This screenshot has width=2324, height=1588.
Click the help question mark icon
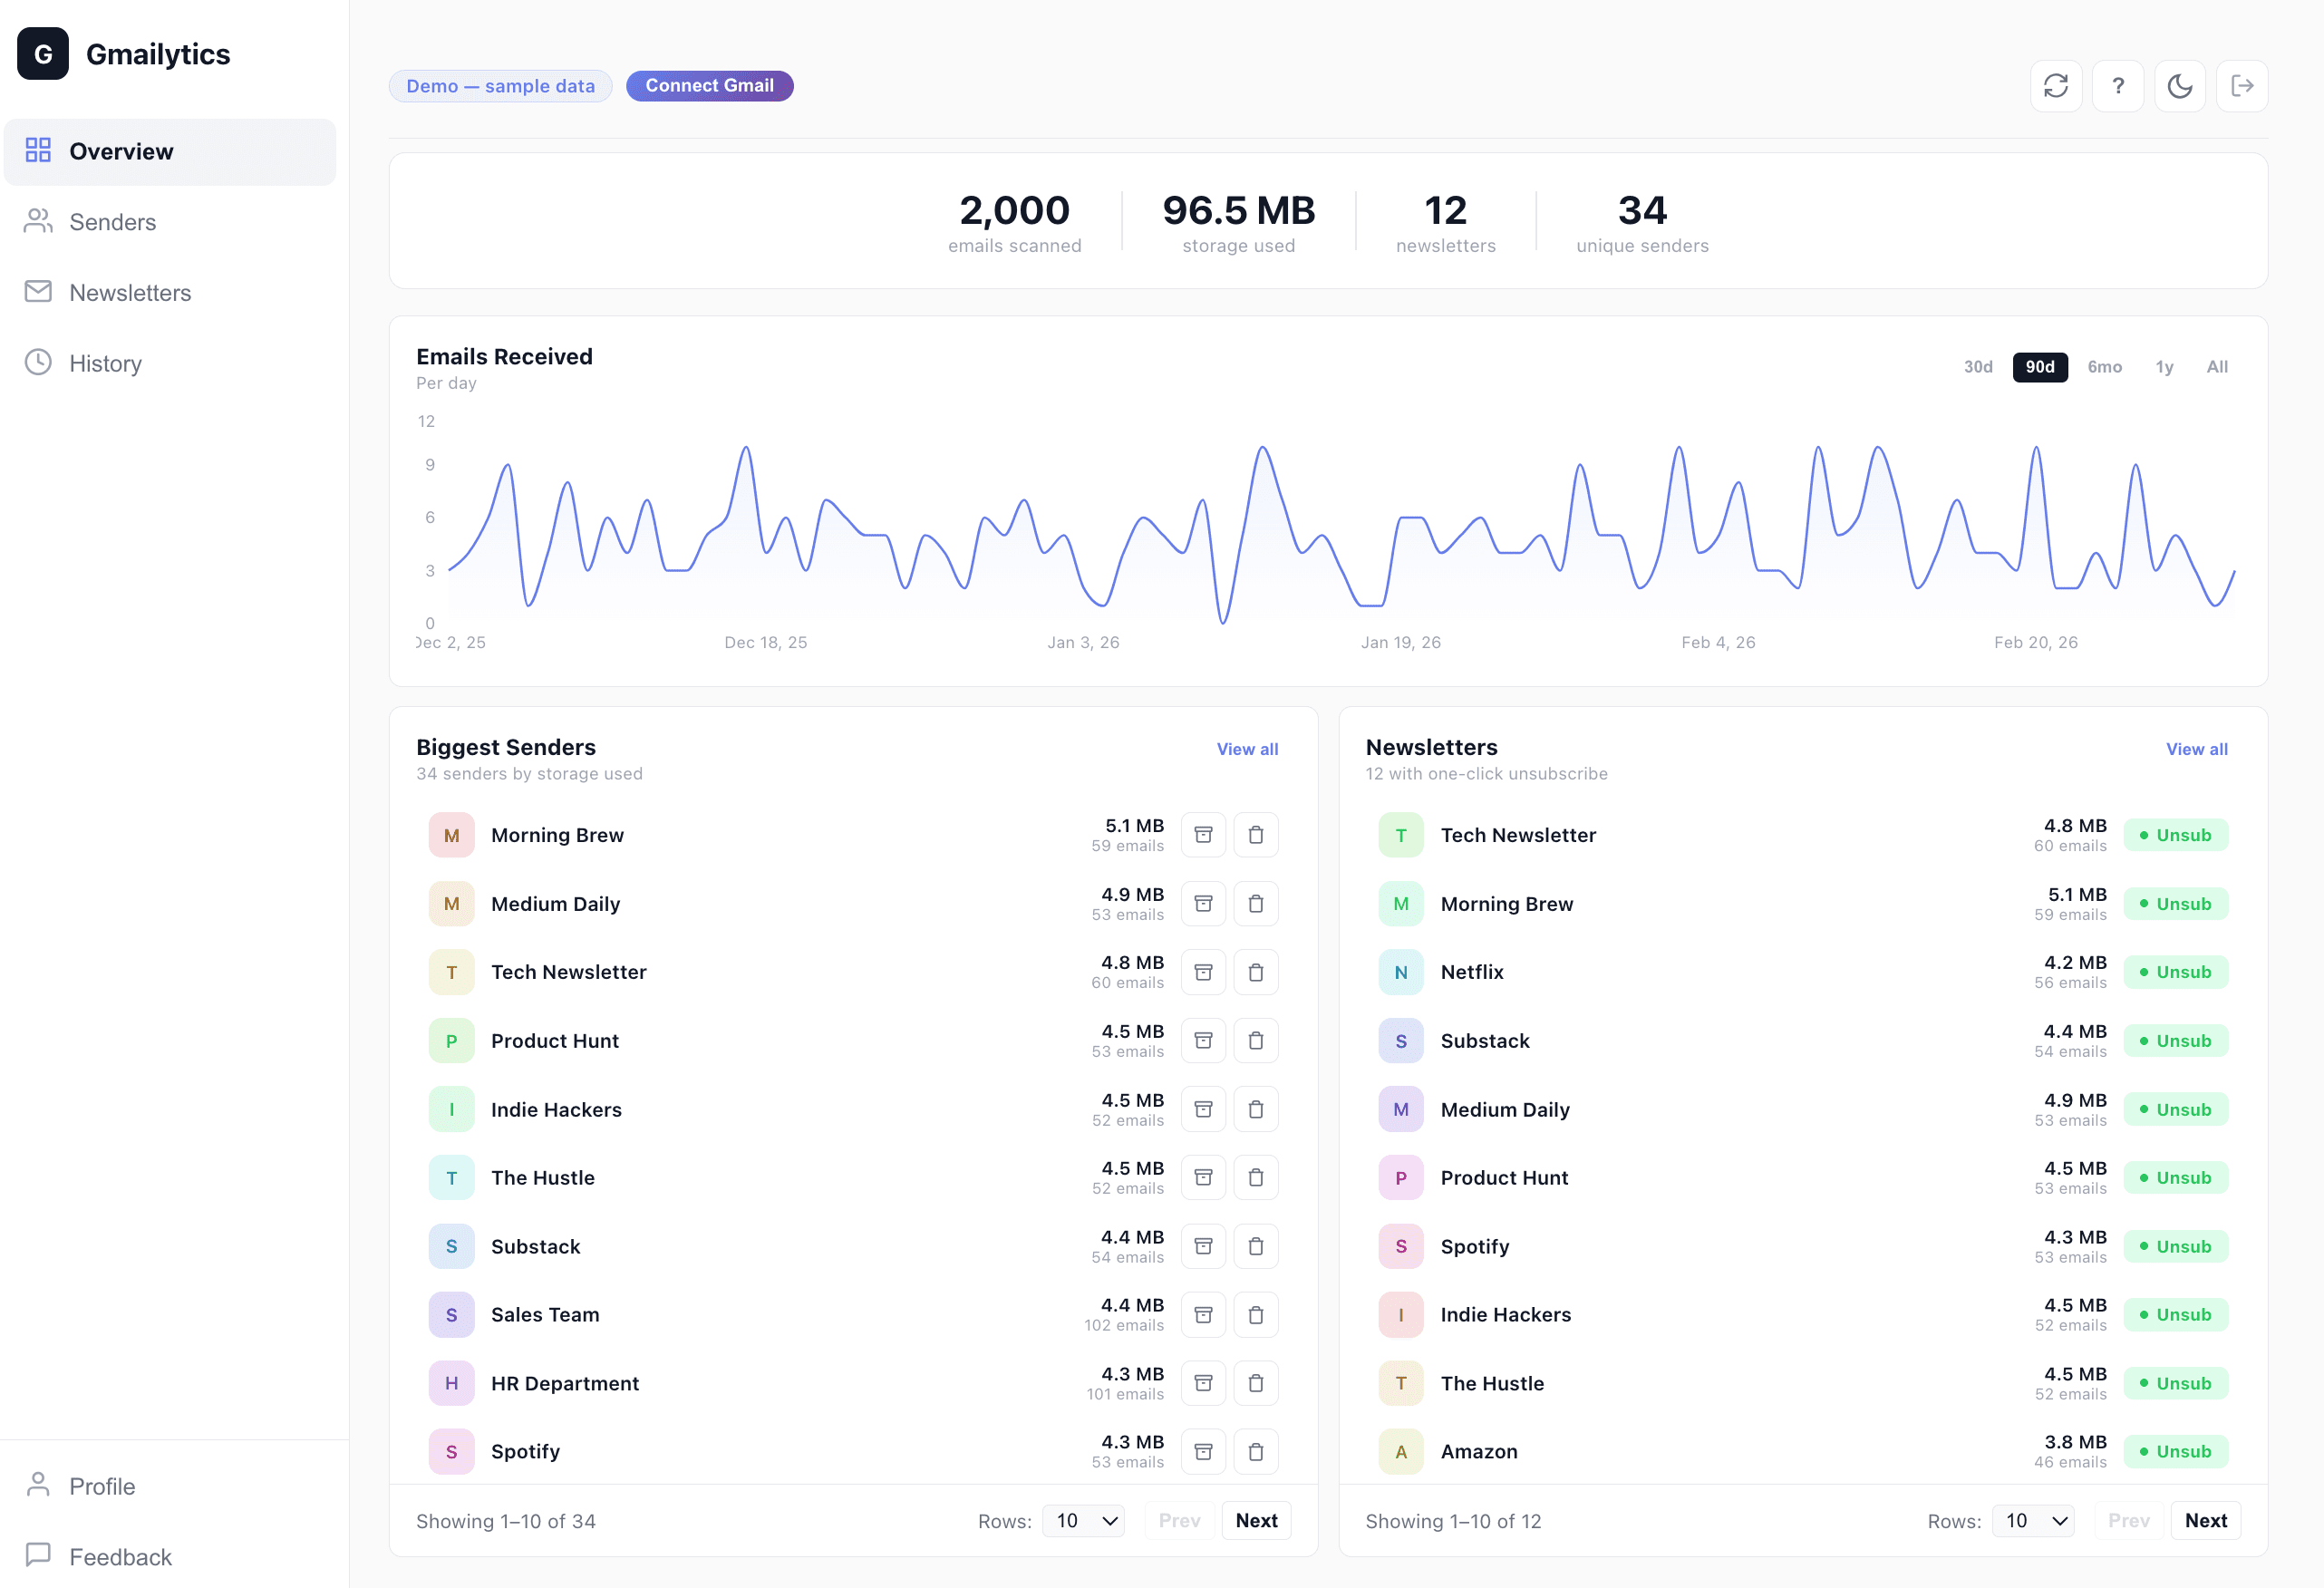tap(2118, 86)
